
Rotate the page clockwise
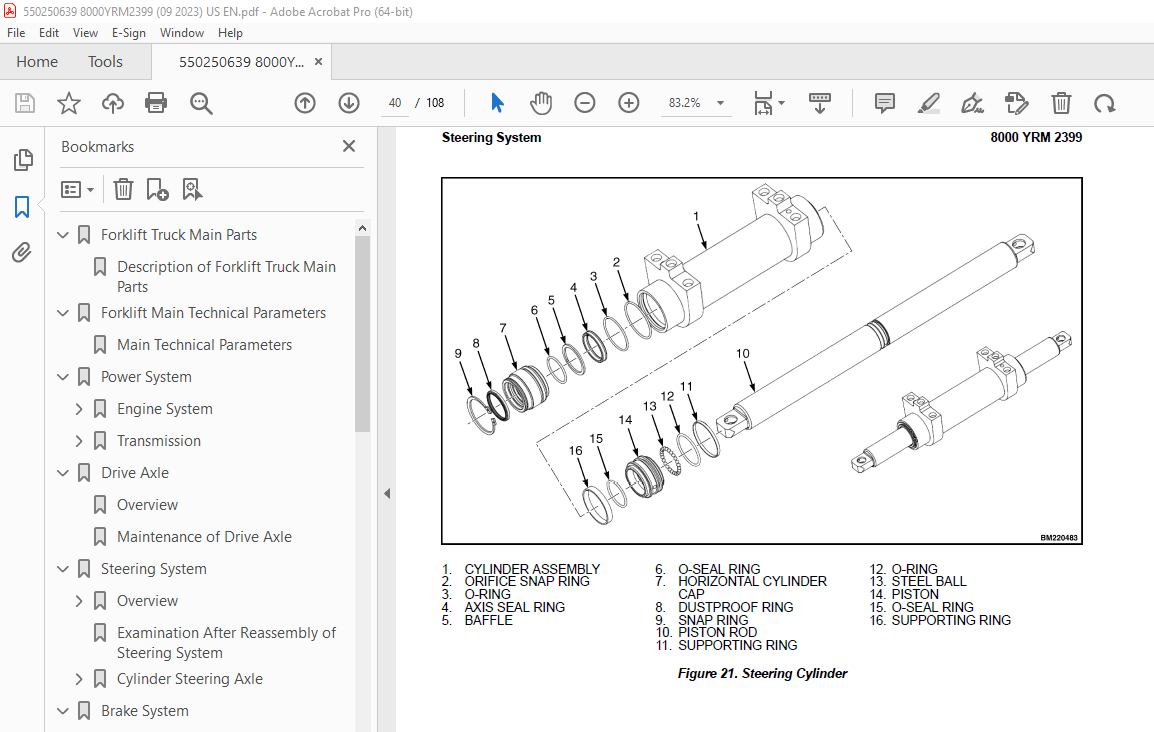[x=1104, y=103]
